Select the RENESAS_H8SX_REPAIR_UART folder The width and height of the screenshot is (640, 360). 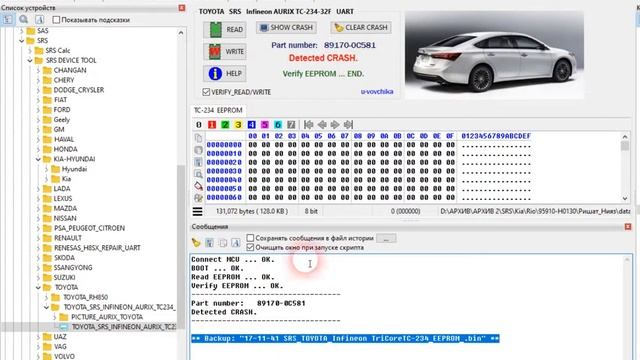pyautogui.click(x=97, y=248)
